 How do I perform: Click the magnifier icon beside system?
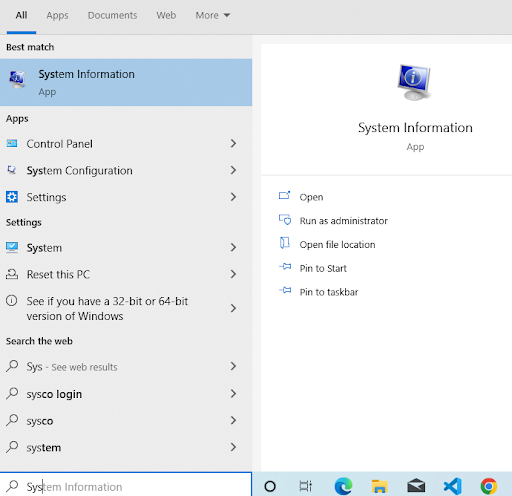(x=12, y=447)
